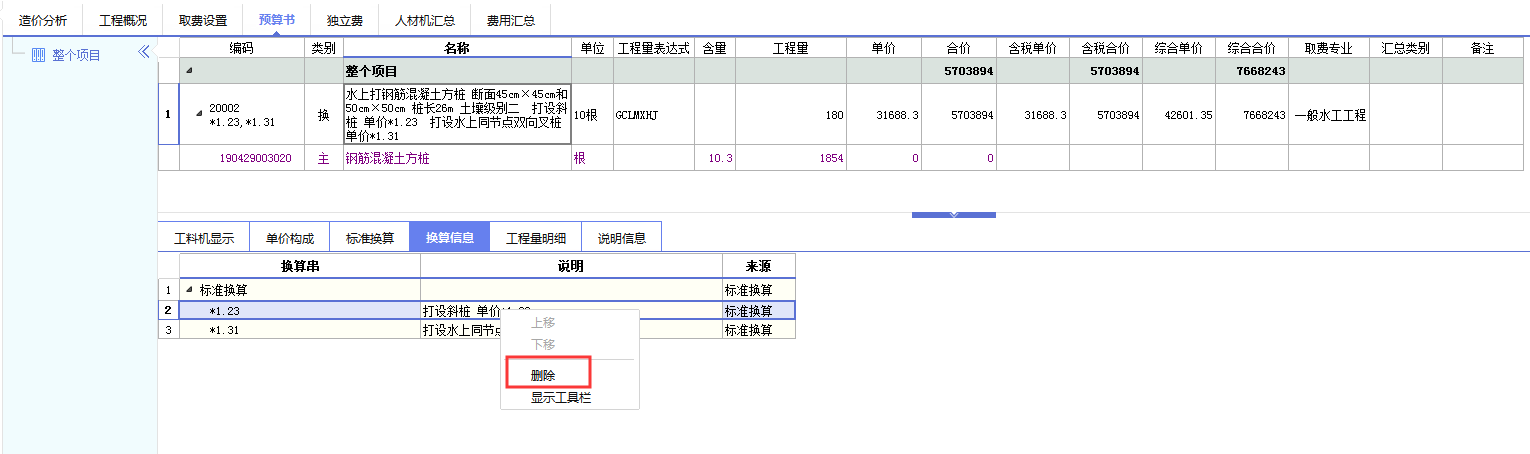Open 说明信息 sub-tab
Screen dimensions: 1530x454
click(622, 238)
